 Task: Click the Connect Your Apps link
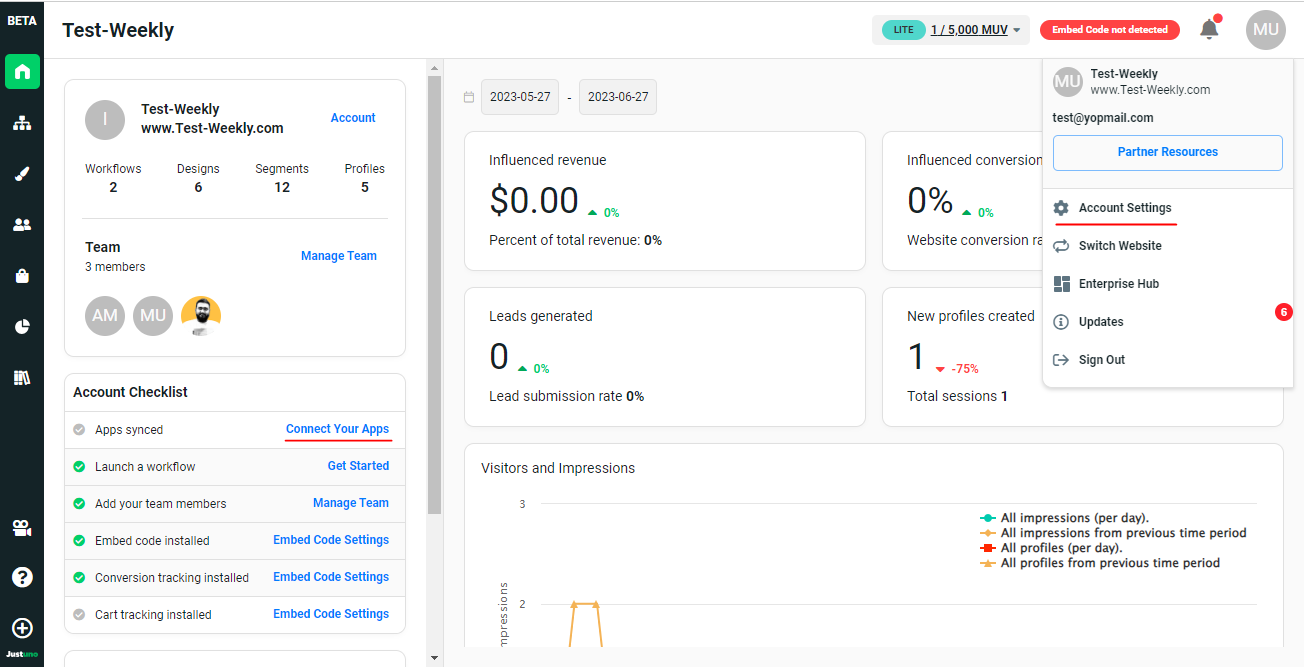pos(337,429)
